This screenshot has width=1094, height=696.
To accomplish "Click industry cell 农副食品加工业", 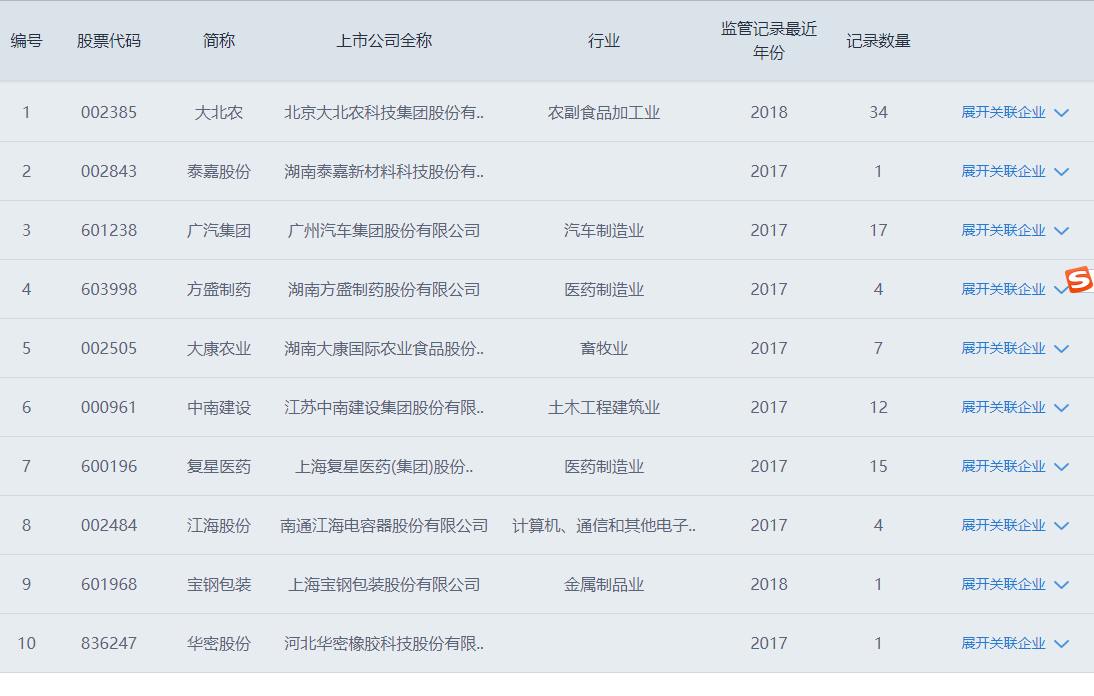I will click(604, 112).
